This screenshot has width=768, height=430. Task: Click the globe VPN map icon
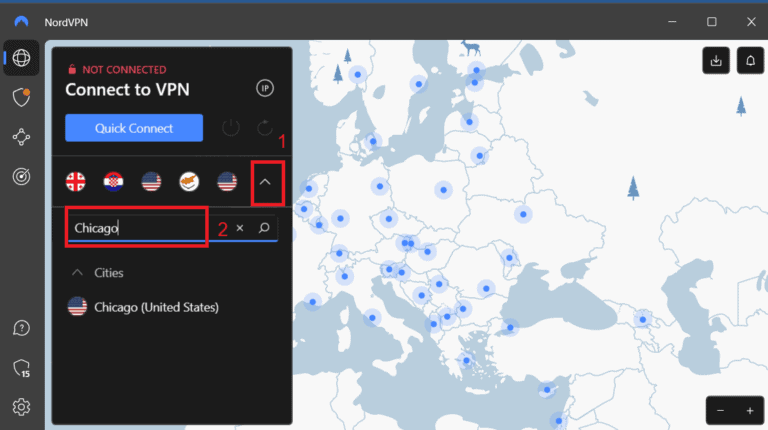point(21,57)
